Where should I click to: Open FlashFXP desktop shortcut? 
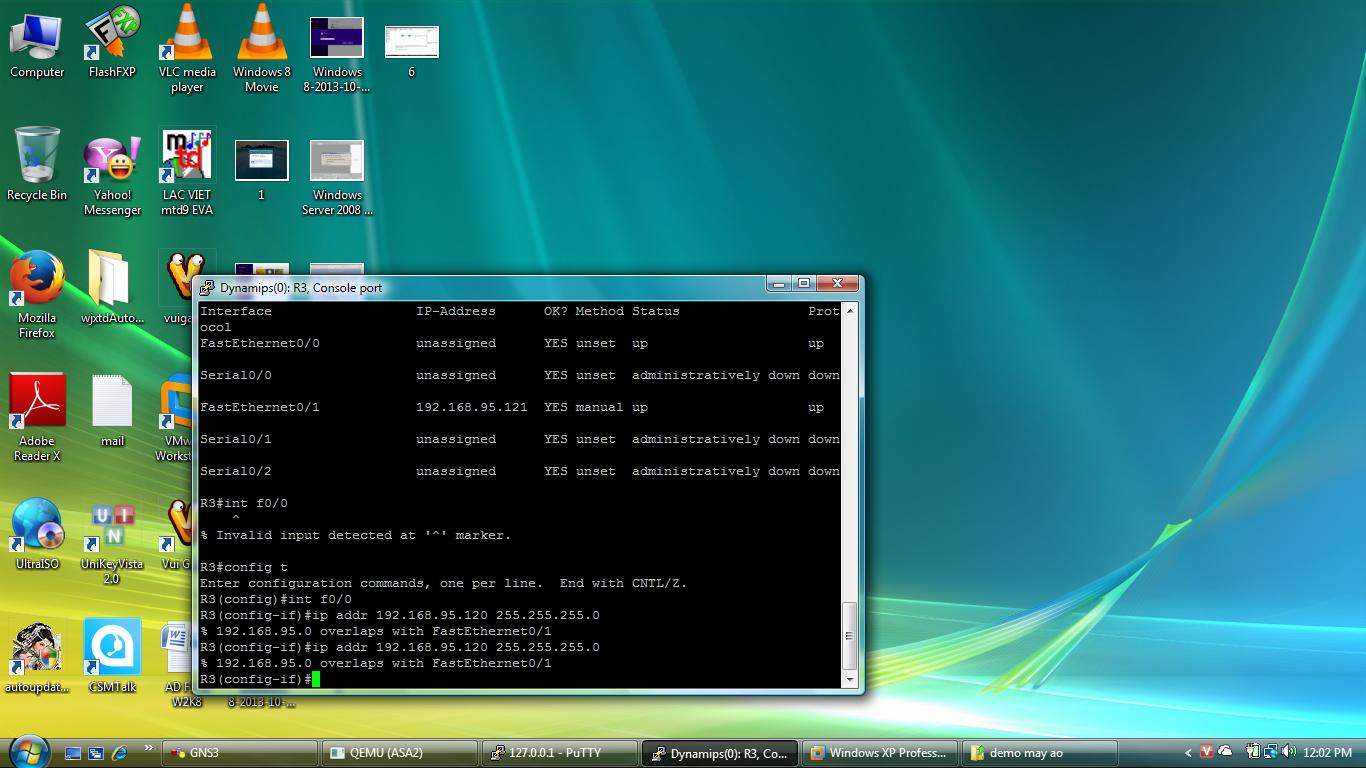click(x=112, y=36)
